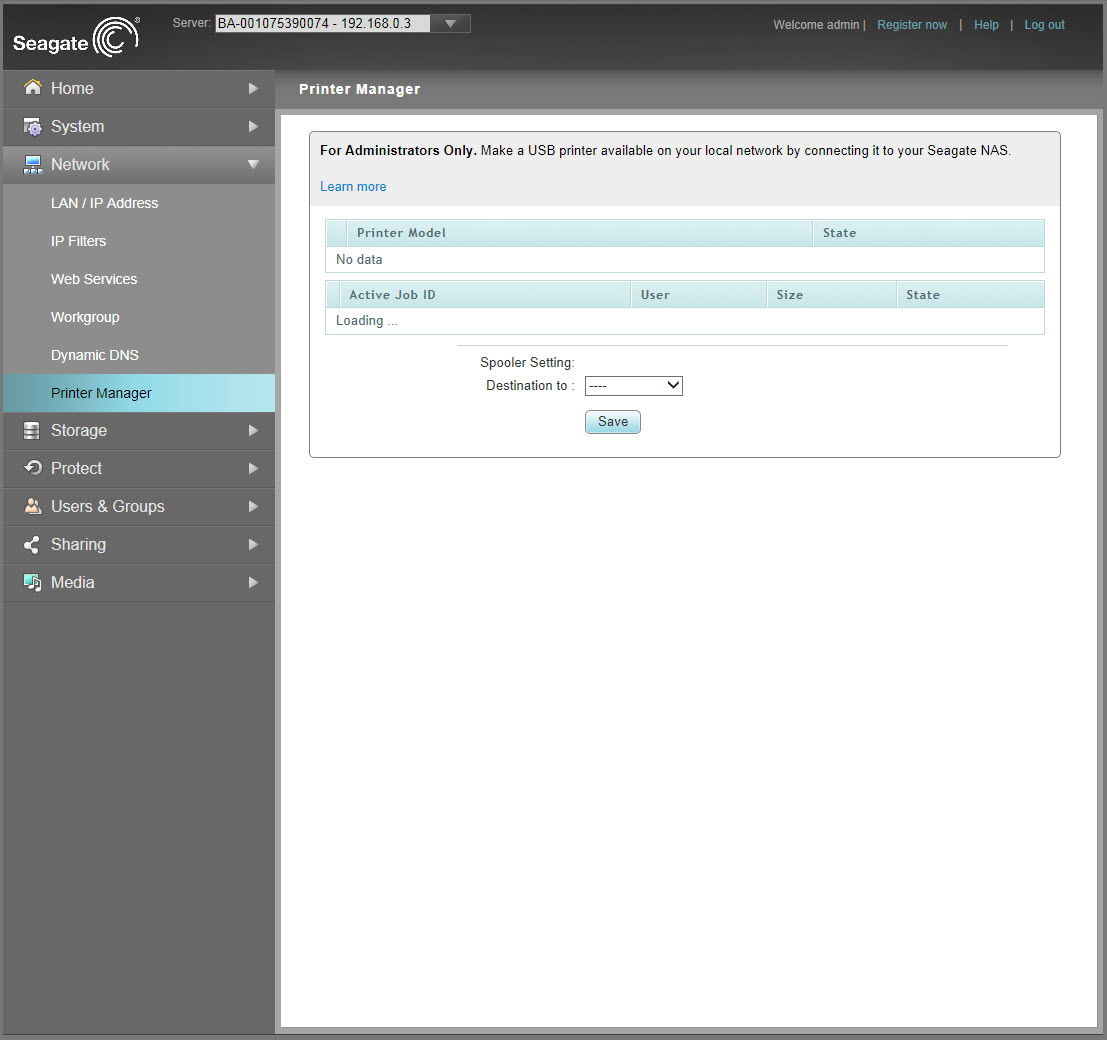
Task: Open the Media menu label
Action: [x=73, y=582]
